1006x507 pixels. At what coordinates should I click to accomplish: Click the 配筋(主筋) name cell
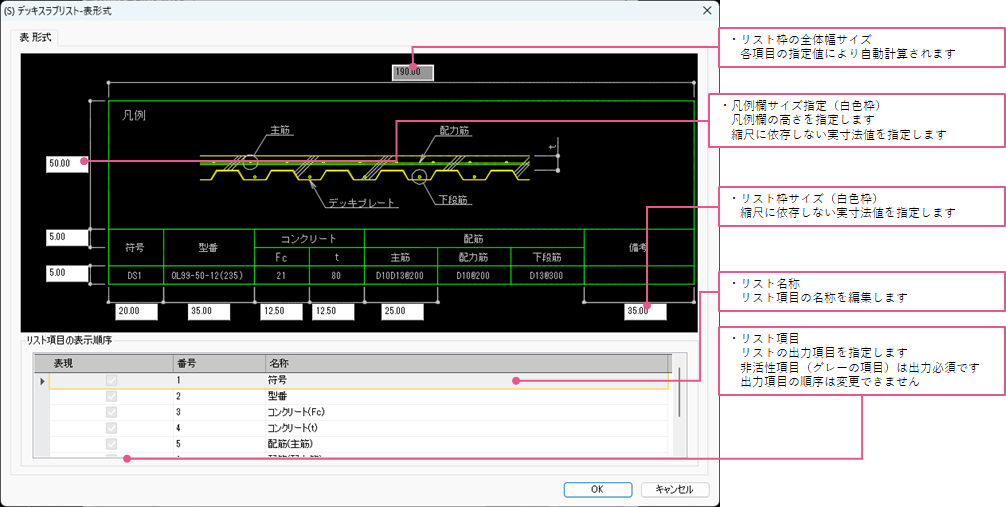click(466, 444)
